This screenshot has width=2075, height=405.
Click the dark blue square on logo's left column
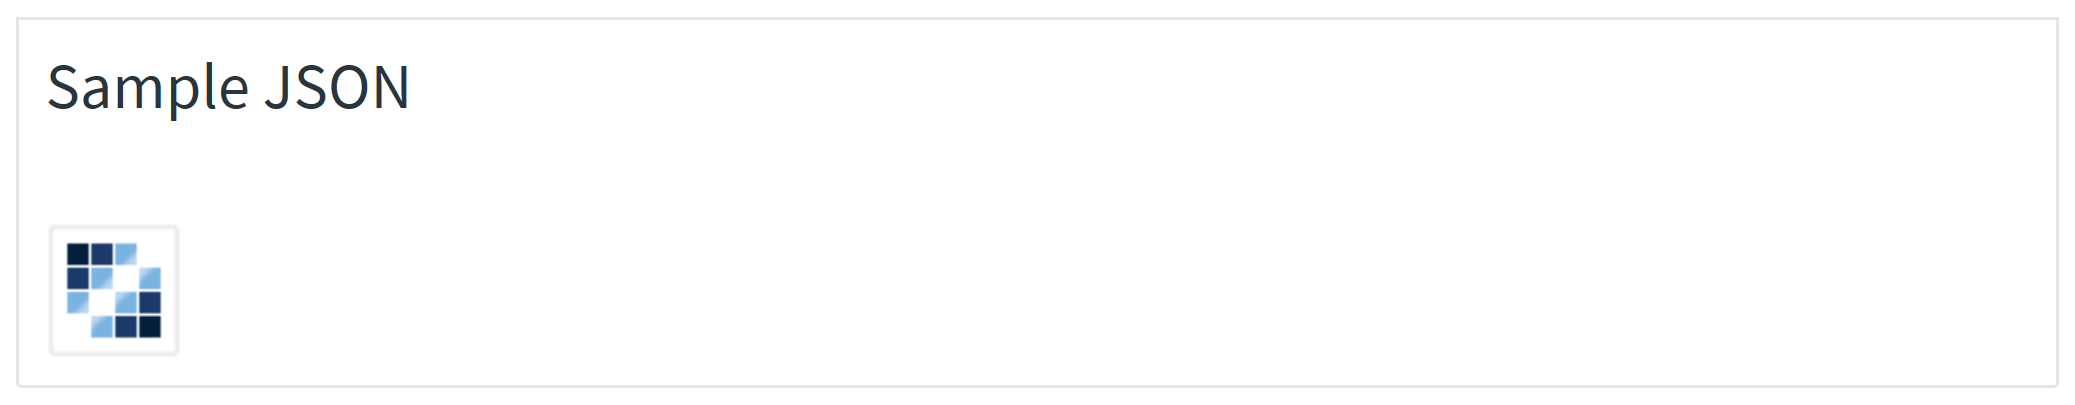(x=78, y=278)
